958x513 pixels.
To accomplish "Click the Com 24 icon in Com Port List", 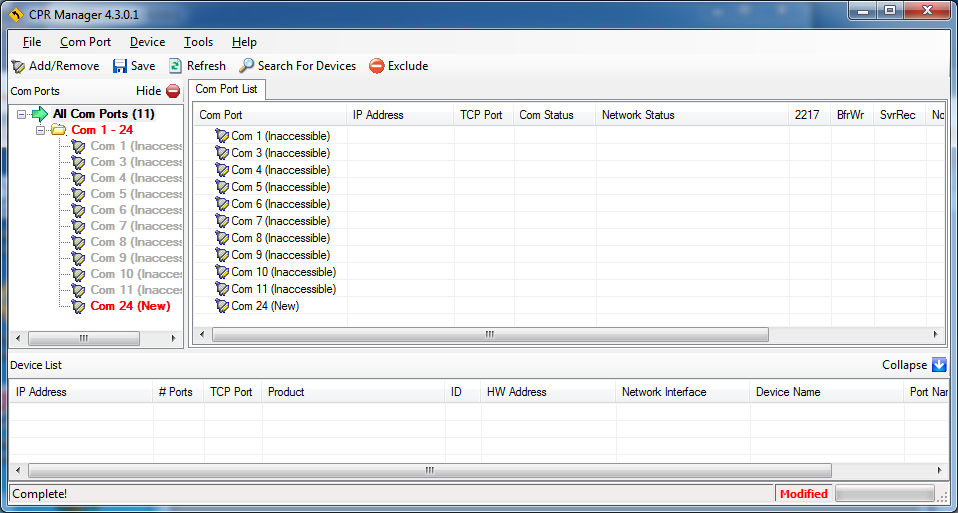I will pos(222,306).
